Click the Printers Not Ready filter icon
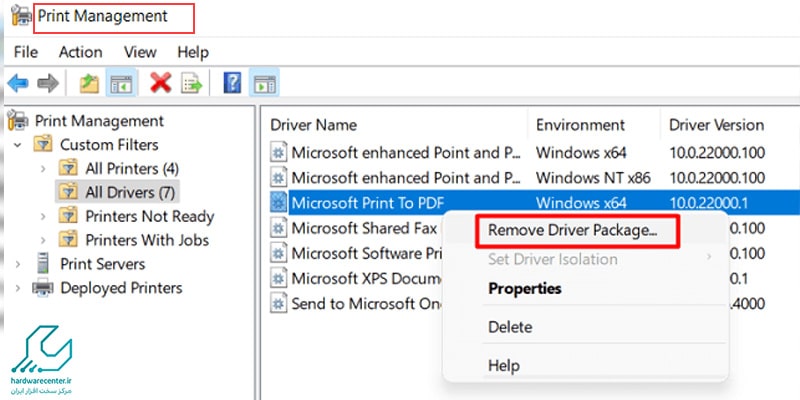This screenshot has height=400, width=800. (x=68, y=216)
